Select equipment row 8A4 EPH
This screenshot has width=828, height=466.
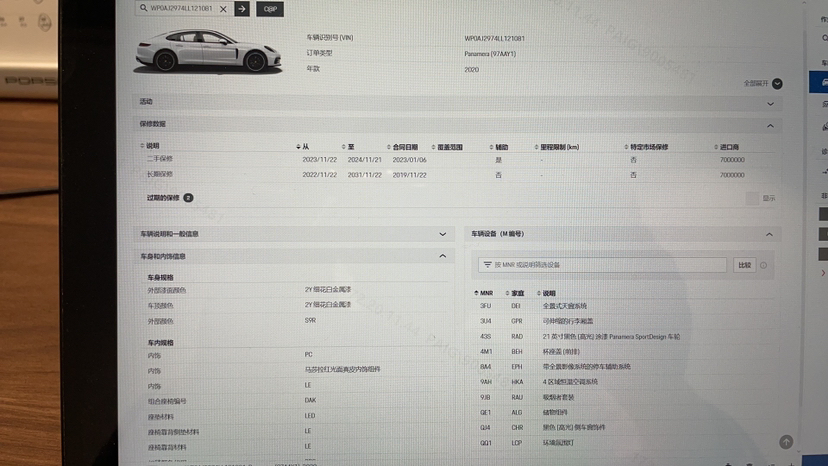point(623,366)
